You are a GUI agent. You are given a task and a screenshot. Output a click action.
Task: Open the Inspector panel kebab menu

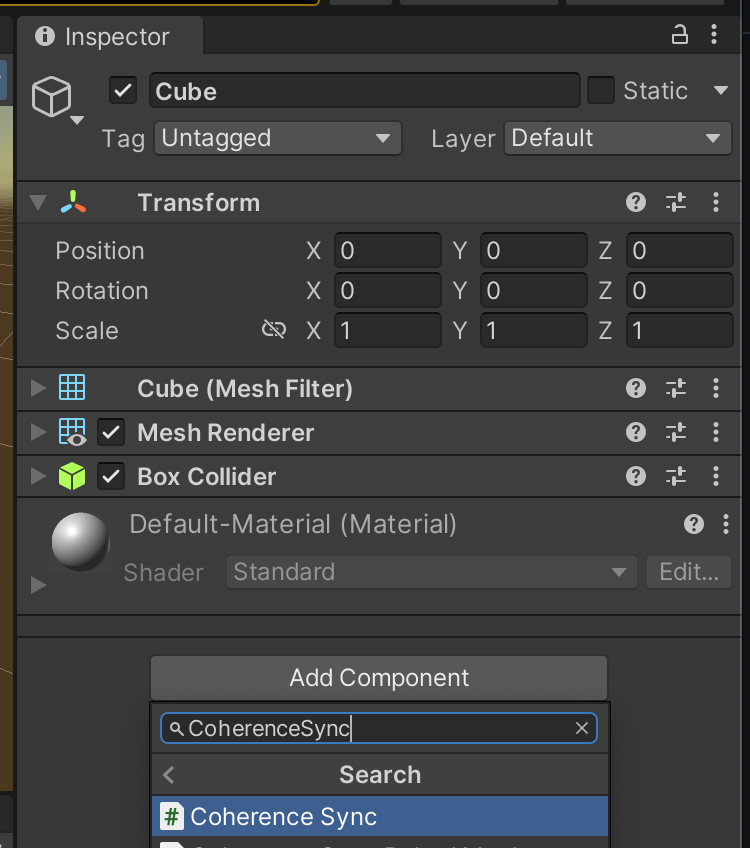(x=714, y=36)
